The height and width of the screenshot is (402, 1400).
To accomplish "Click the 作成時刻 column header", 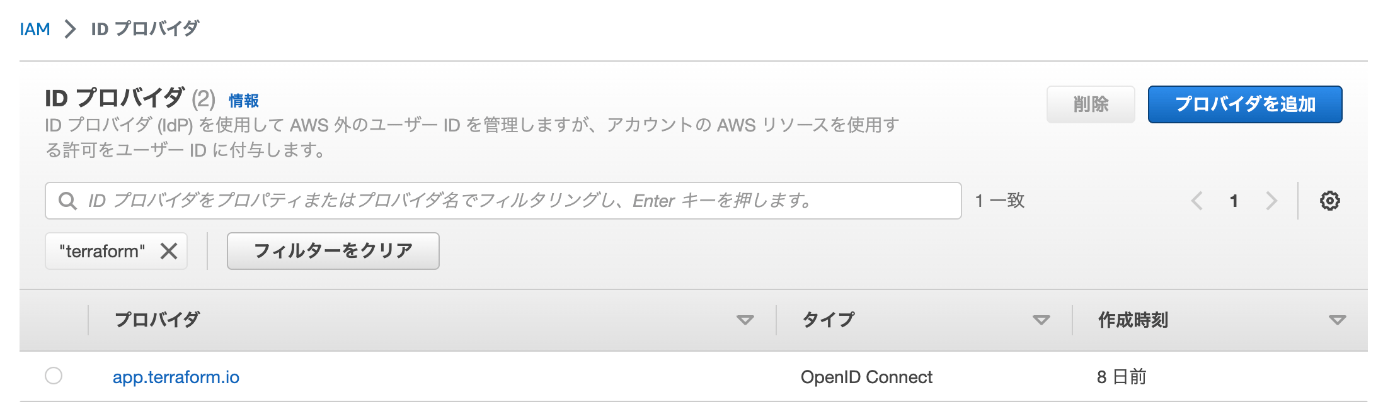I will (1133, 320).
